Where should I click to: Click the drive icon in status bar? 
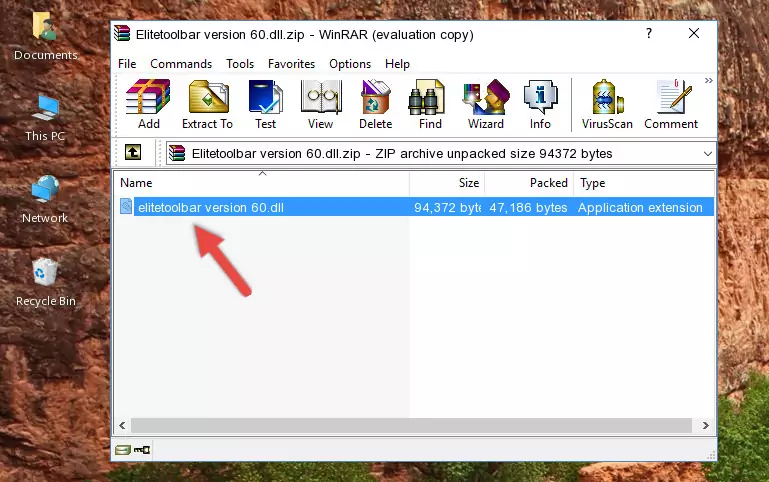coord(123,449)
